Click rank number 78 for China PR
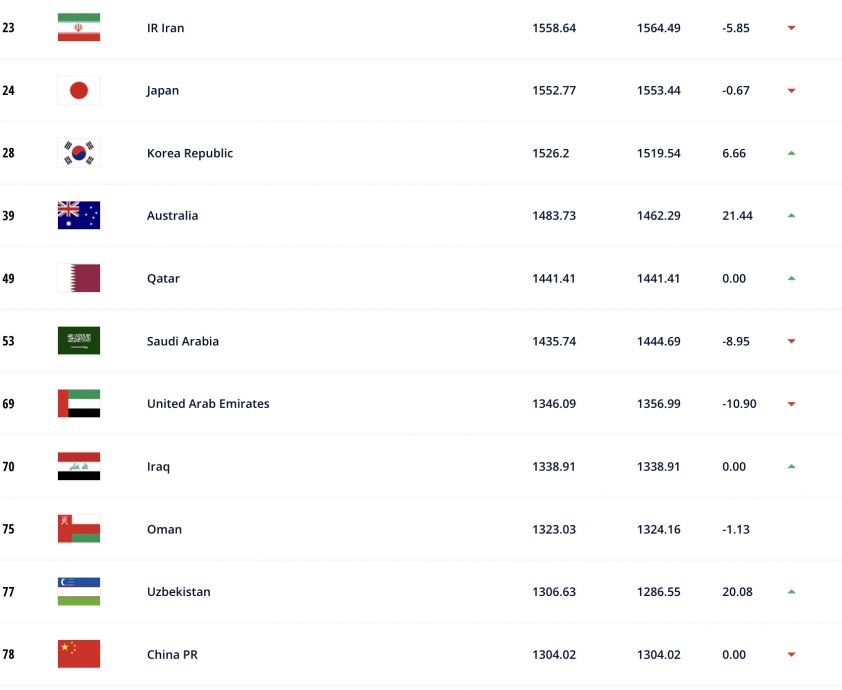This screenshot has height=690, width=842. tap(8, 655)
